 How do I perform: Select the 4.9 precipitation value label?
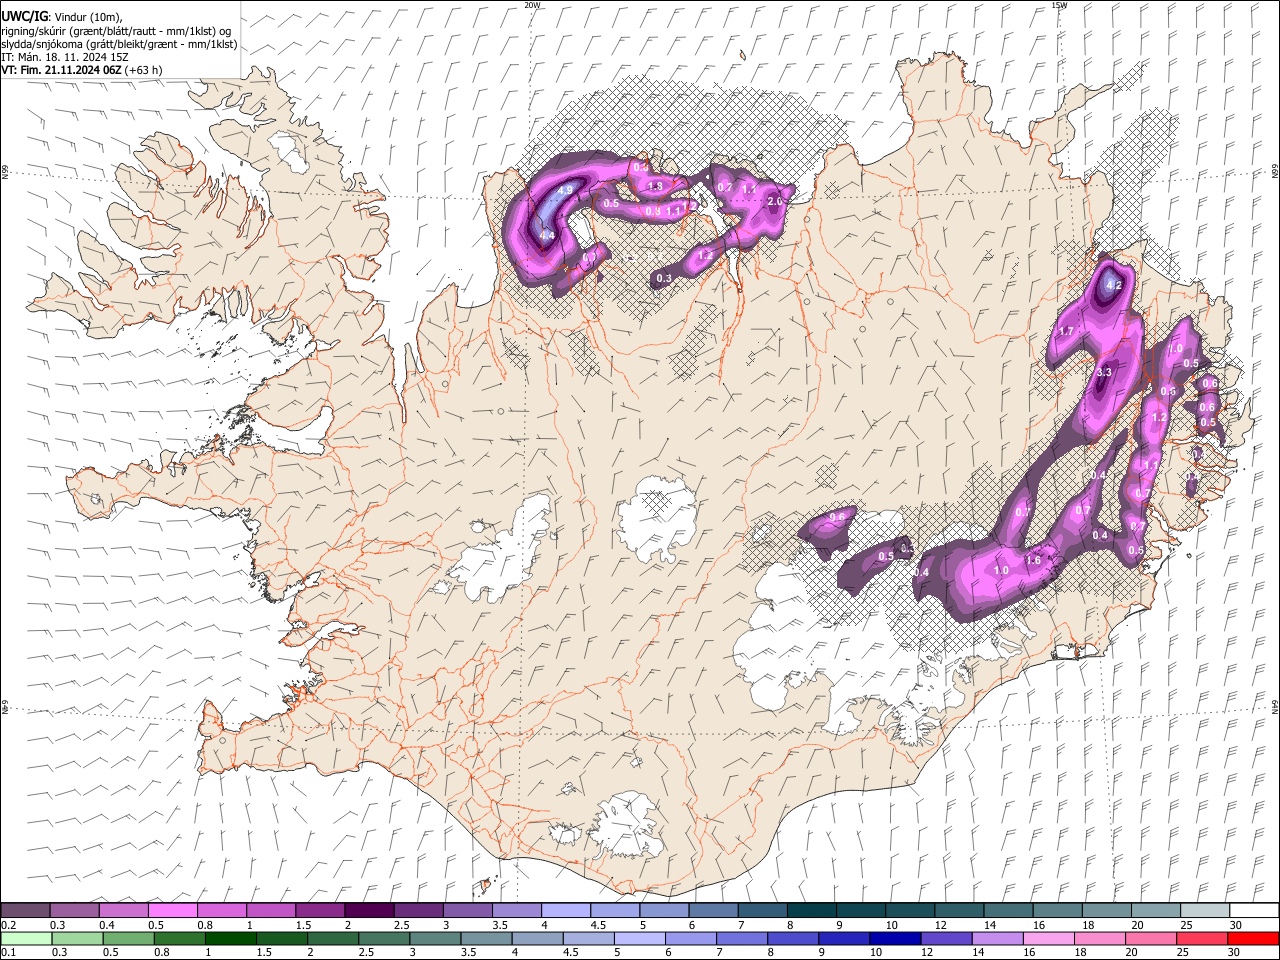pos(565,190)
